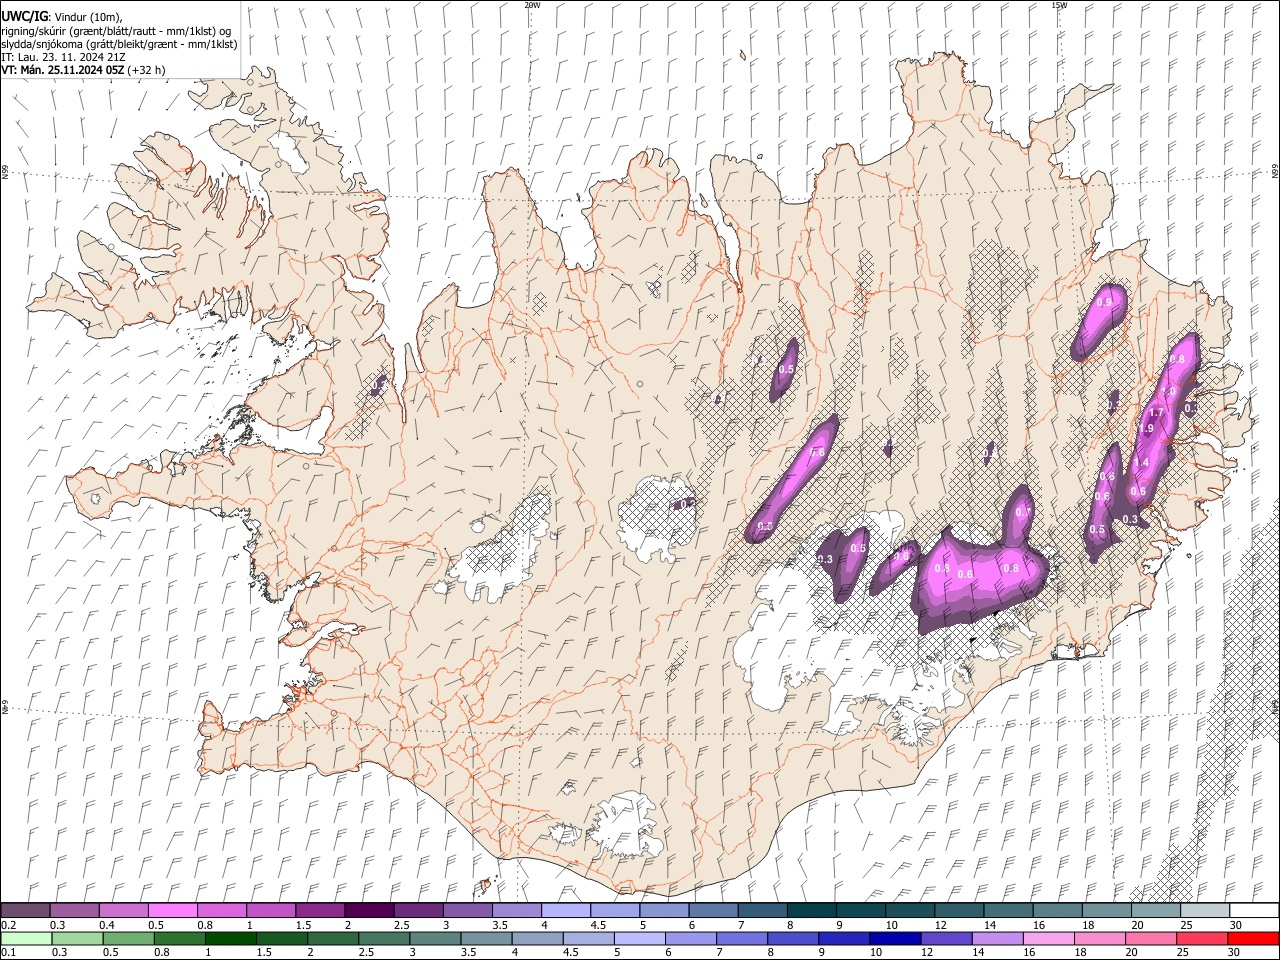Click the '30' label in the top legend row
Viewport: 1280px width, 960px height.
[x=1236, y=925]
